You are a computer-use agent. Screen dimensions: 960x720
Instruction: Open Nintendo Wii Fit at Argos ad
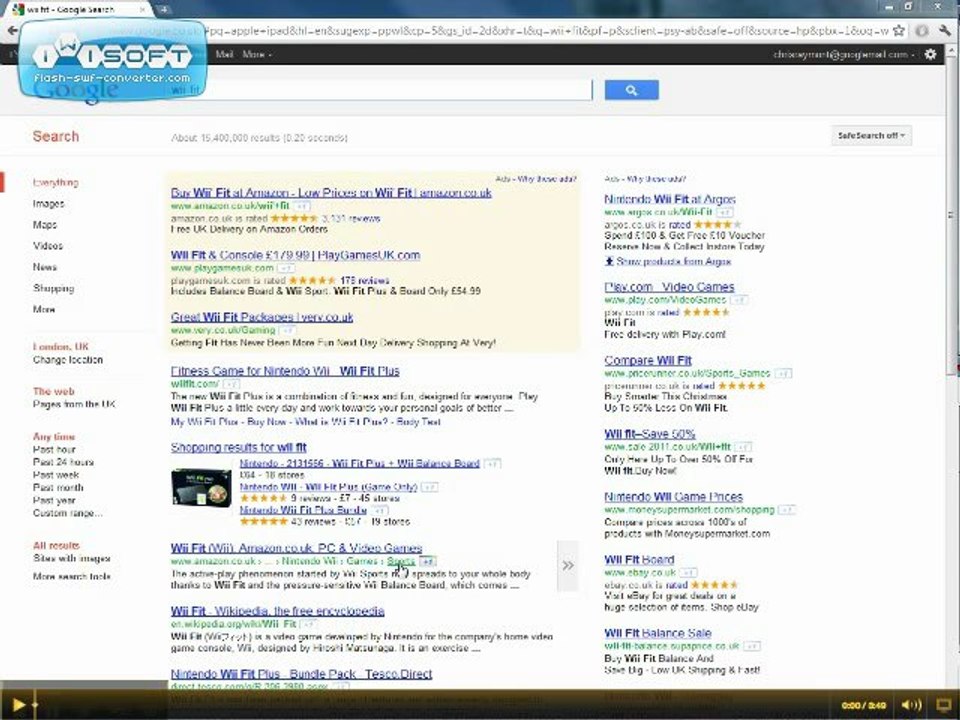coord(670,199)
